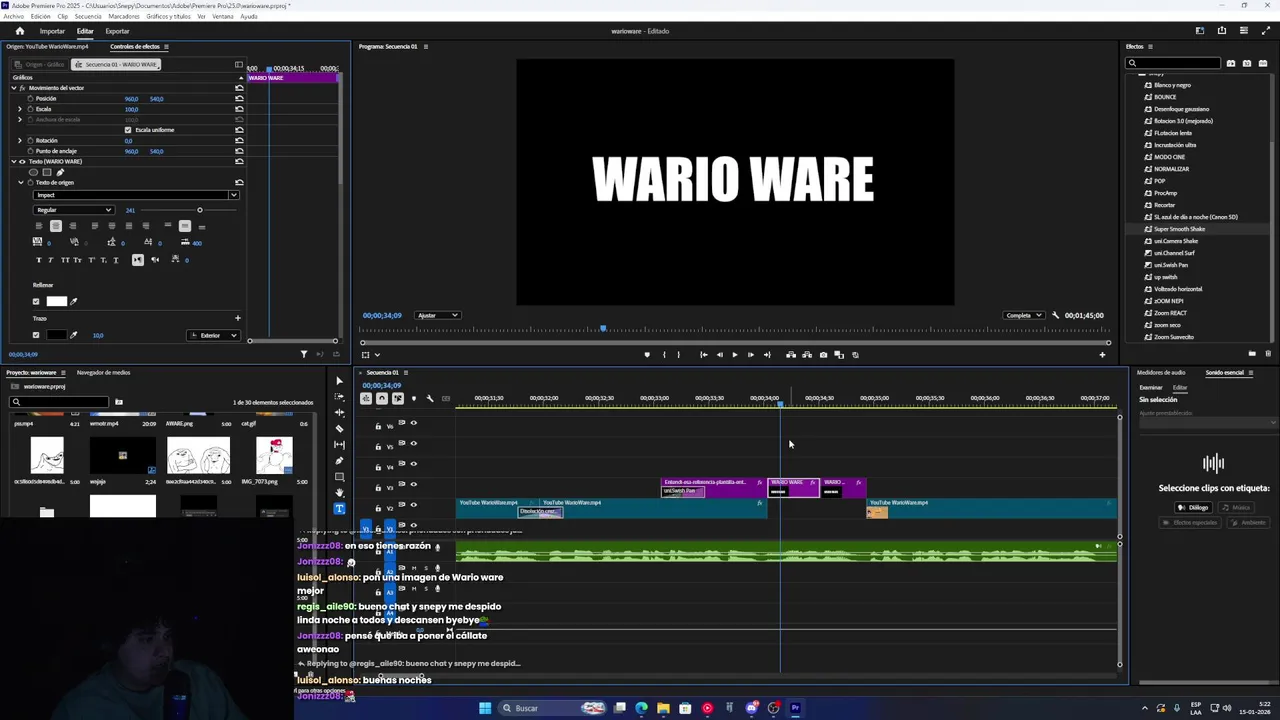Open the Exterior stroke type dropdown

click(x=213, y=335)
